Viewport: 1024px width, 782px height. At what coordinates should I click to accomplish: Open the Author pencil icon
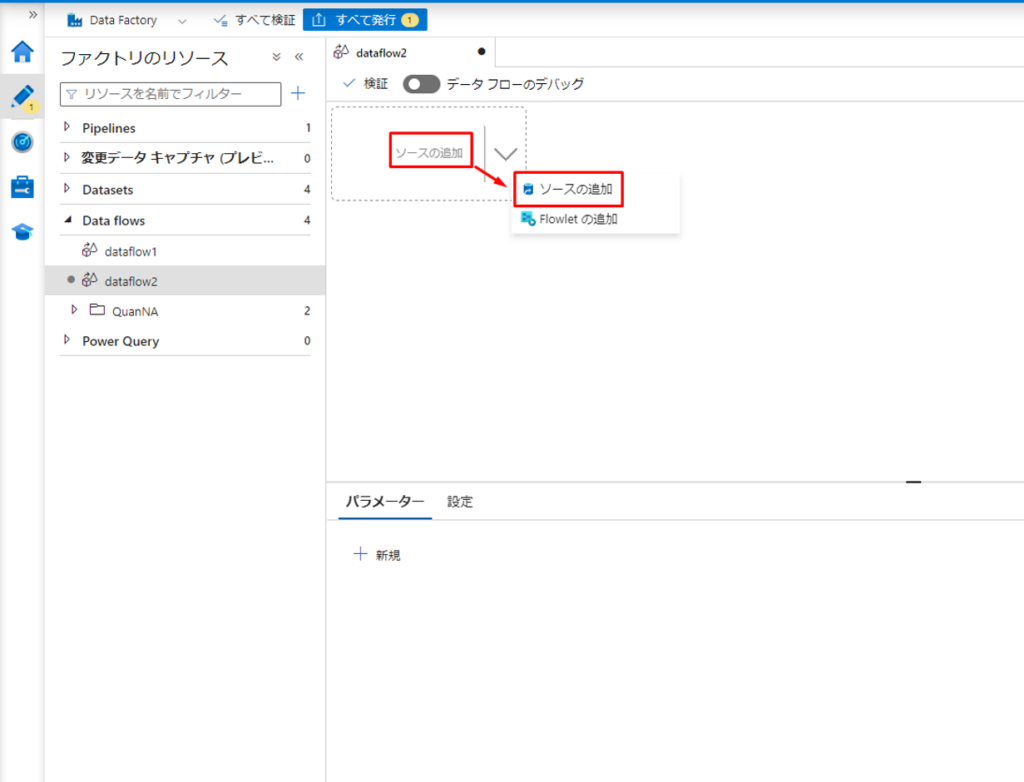[22, 97]
